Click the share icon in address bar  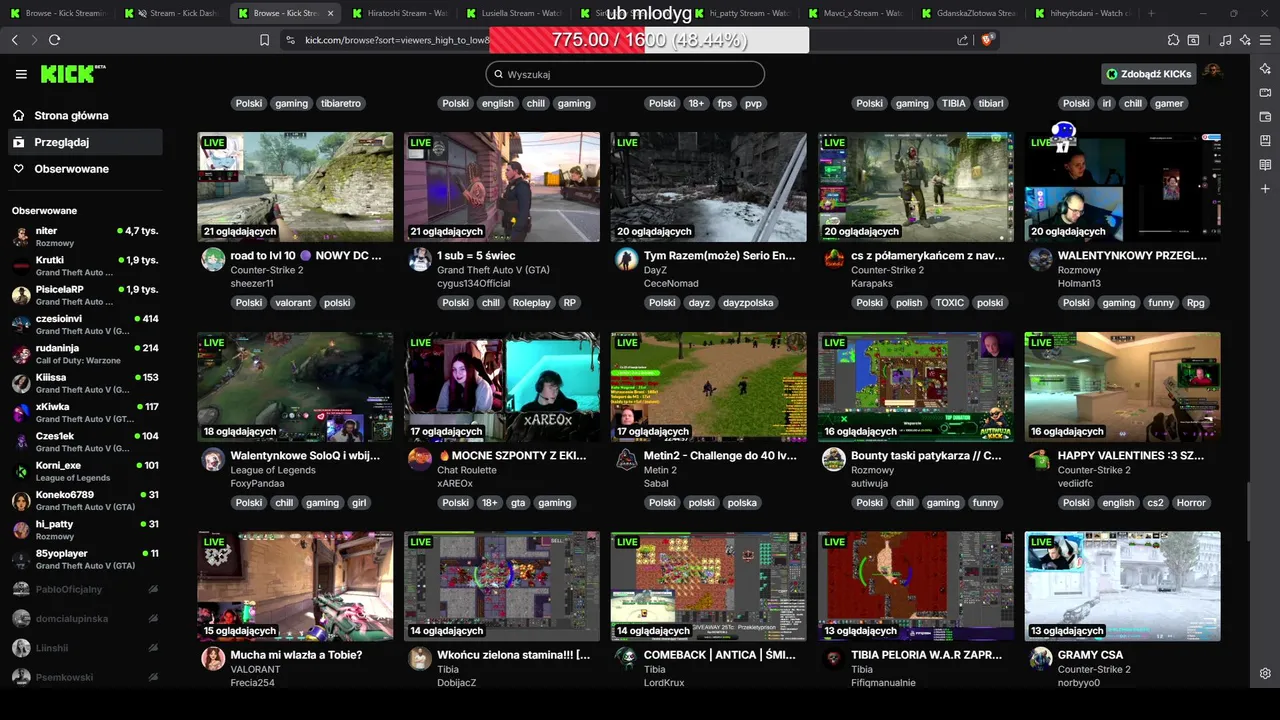pos(962,40)
